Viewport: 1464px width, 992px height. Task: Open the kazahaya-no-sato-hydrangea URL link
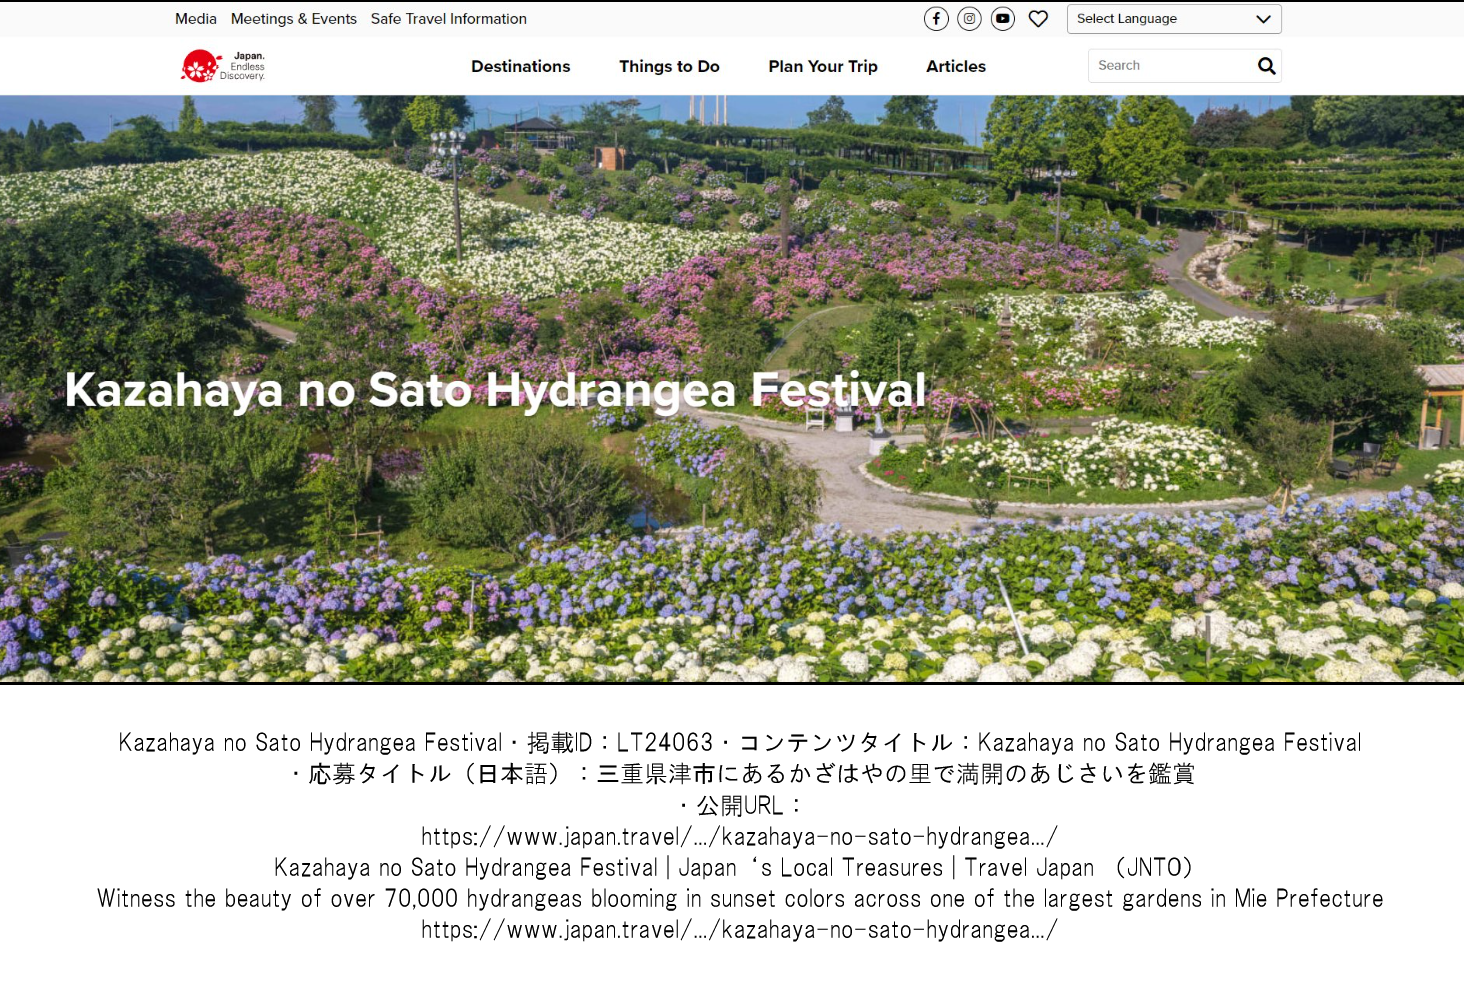click(740, 837)
